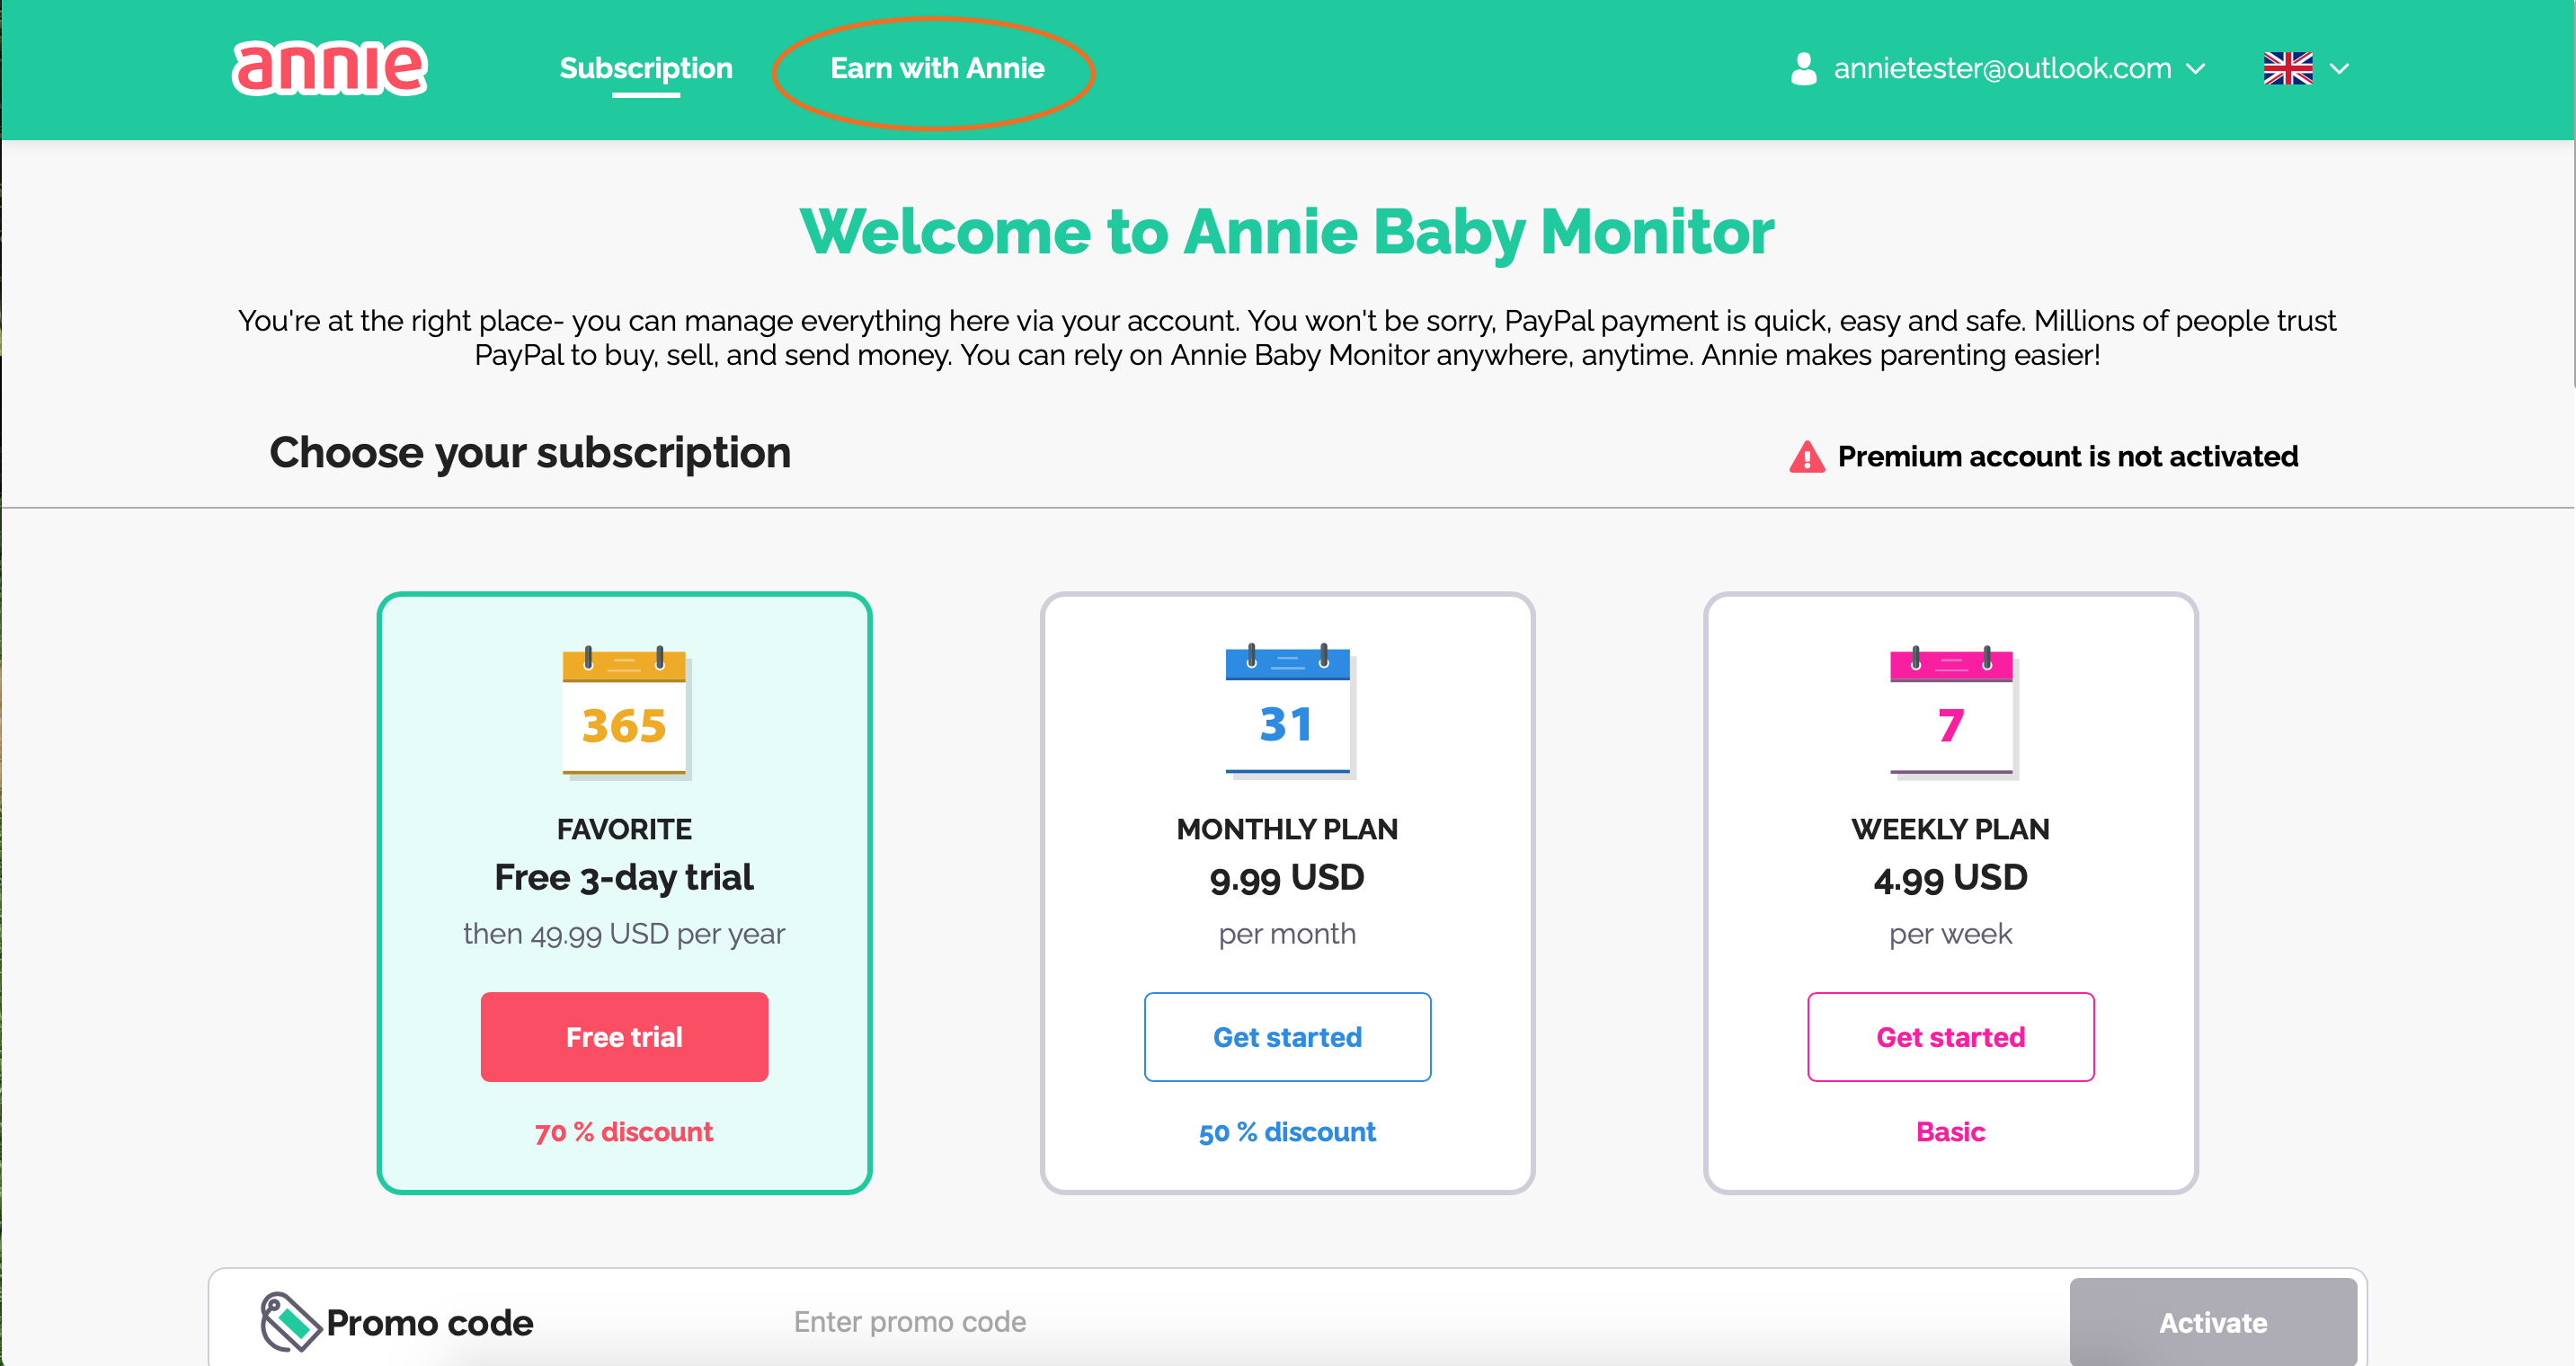
Task: Open the account email dropdown arrow
Action: (2196, 68)
